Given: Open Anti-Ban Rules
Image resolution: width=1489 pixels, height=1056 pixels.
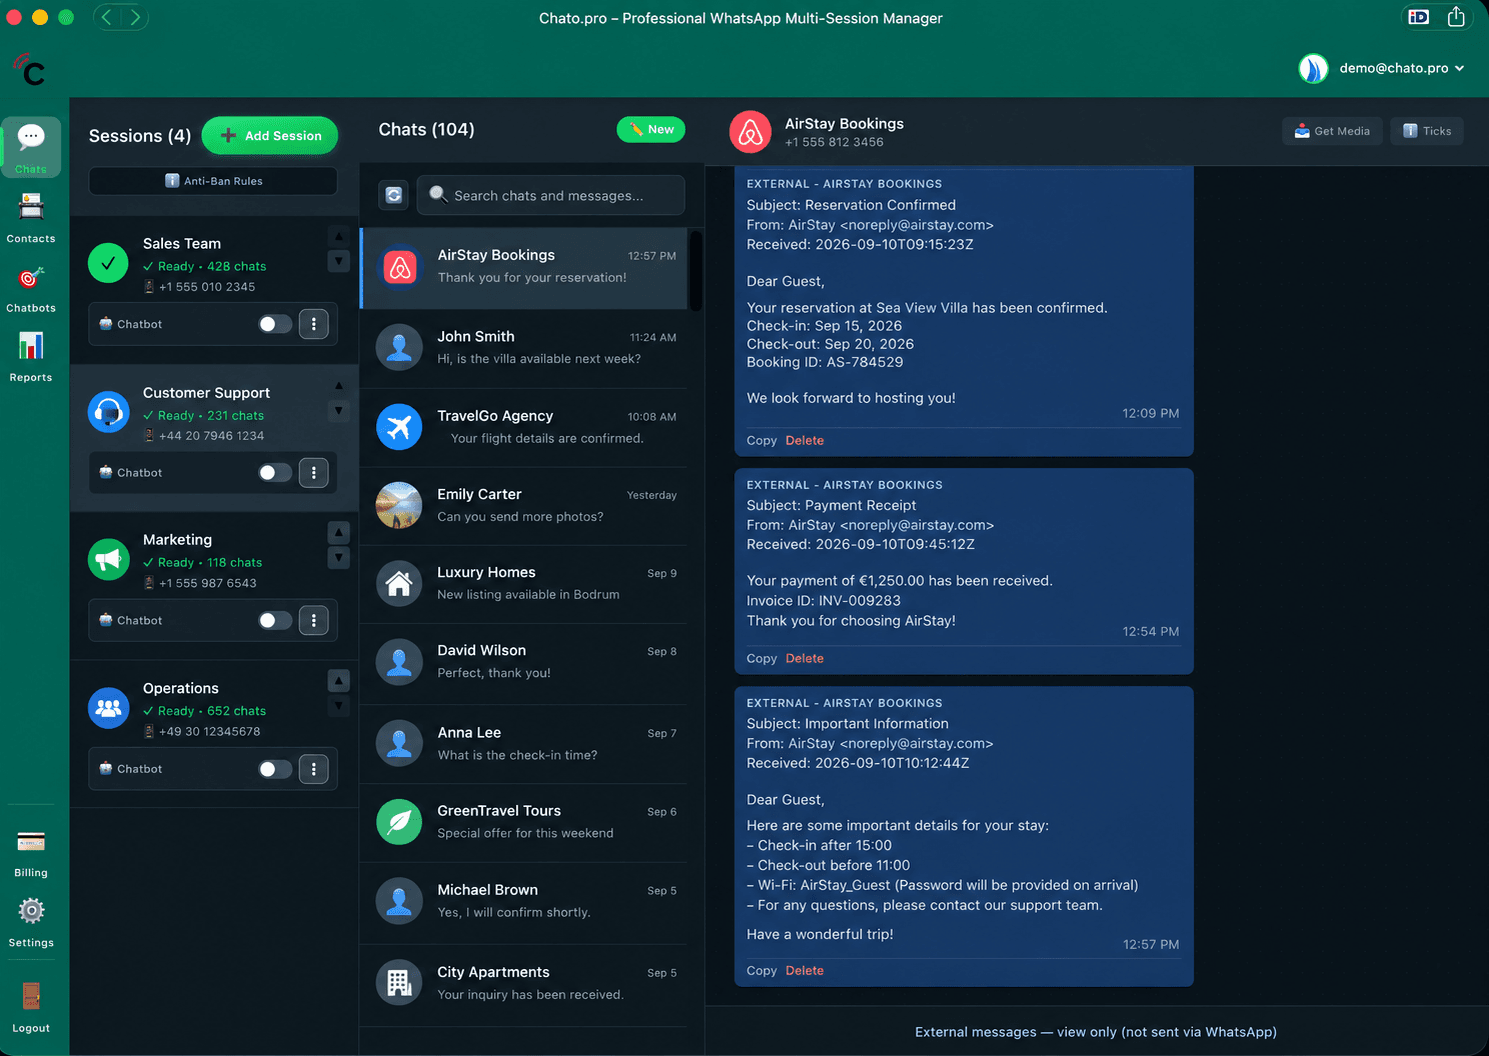Looking at the screenshot, I should click(213, 181).
